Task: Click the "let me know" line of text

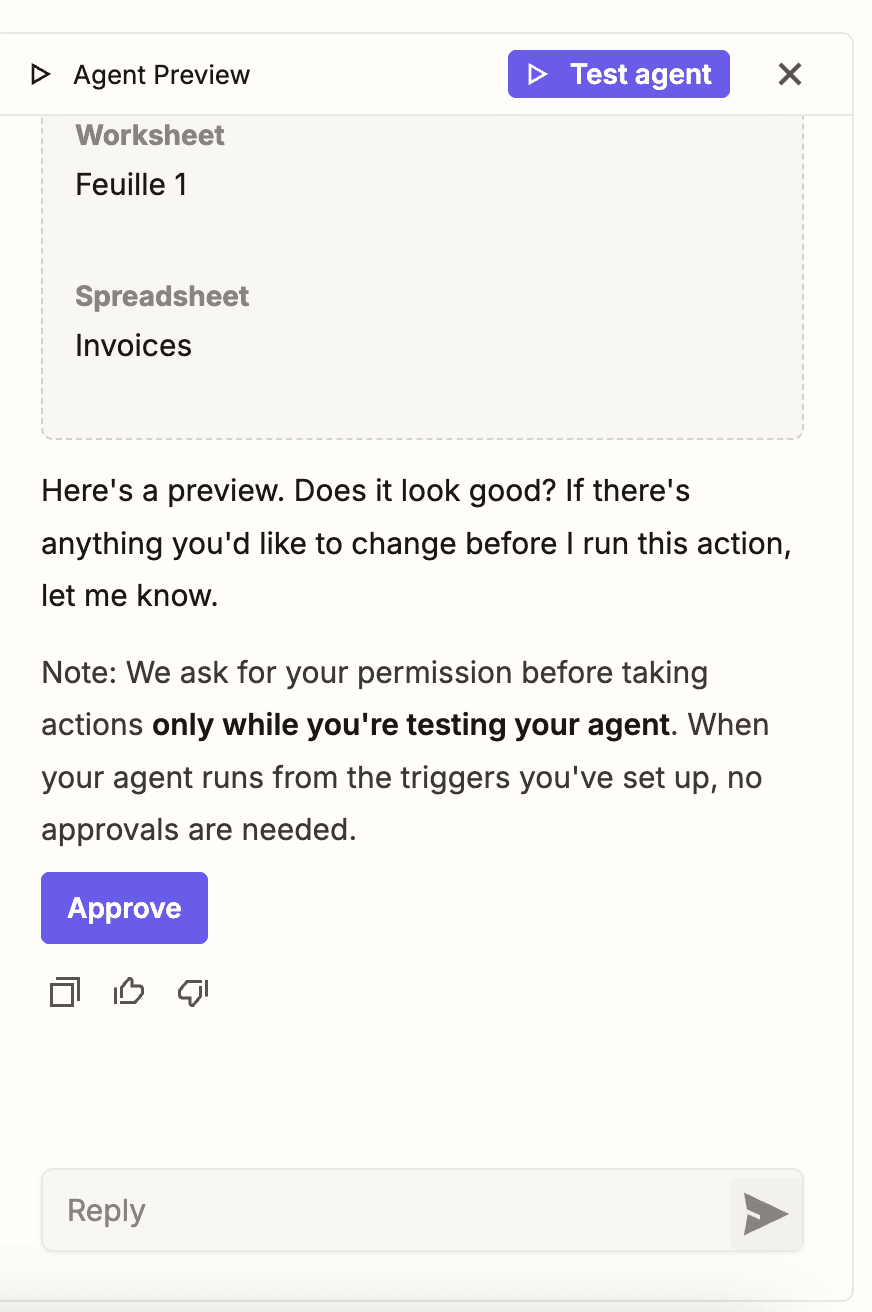Action: click(x=129, y=596)
